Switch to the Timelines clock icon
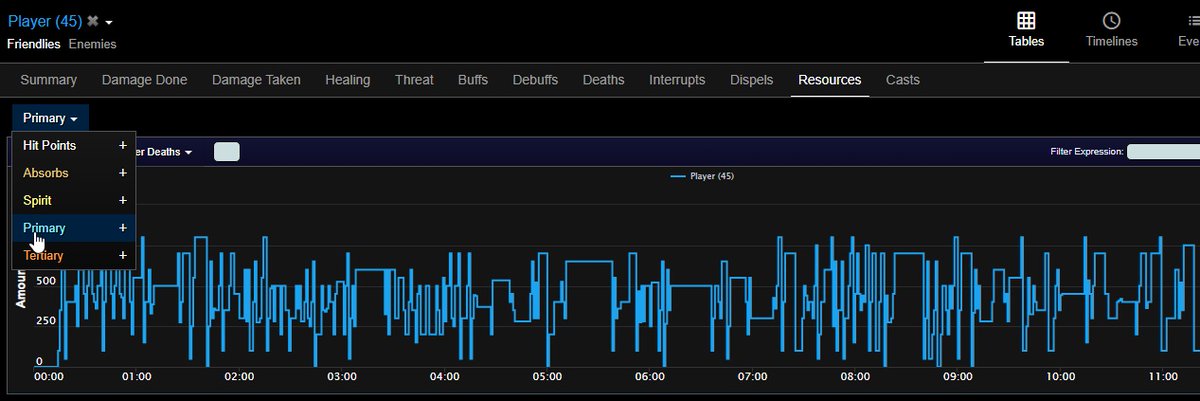The height and width of the screenshot is (401, 1200). point(1111,20)
